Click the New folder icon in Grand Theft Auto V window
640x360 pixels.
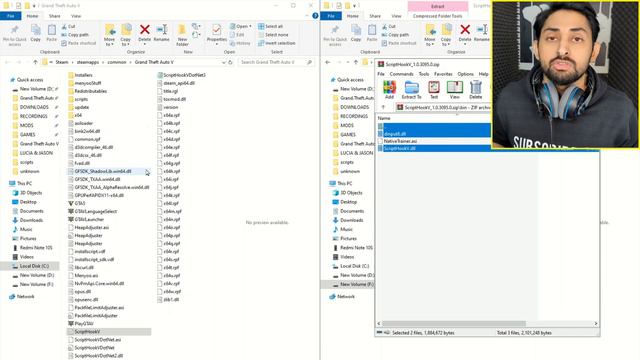pos(182,30)
